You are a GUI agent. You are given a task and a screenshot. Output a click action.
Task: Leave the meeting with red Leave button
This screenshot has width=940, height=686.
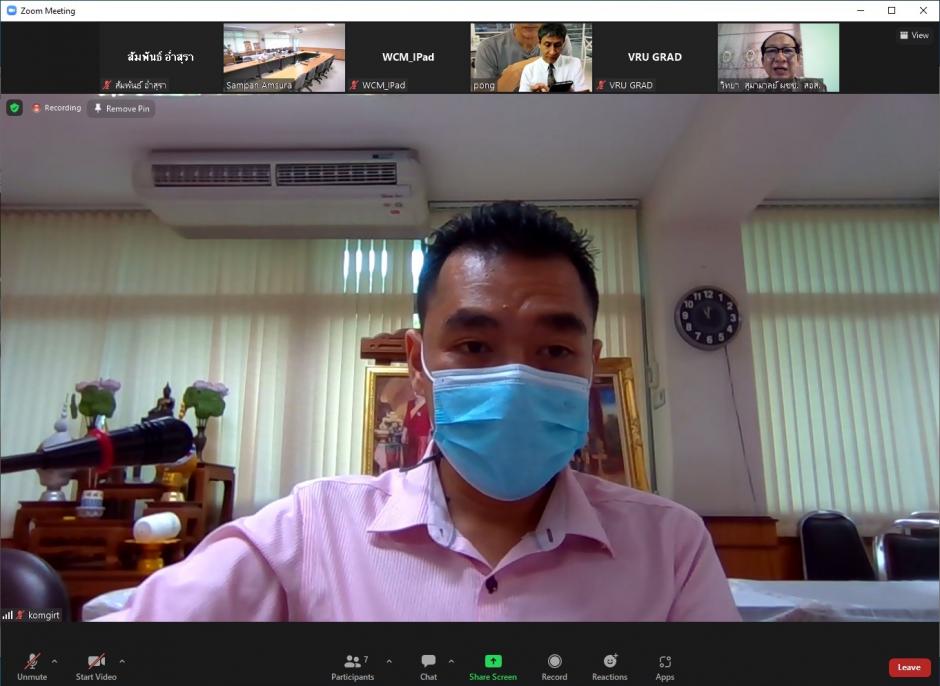coord(909,667)
